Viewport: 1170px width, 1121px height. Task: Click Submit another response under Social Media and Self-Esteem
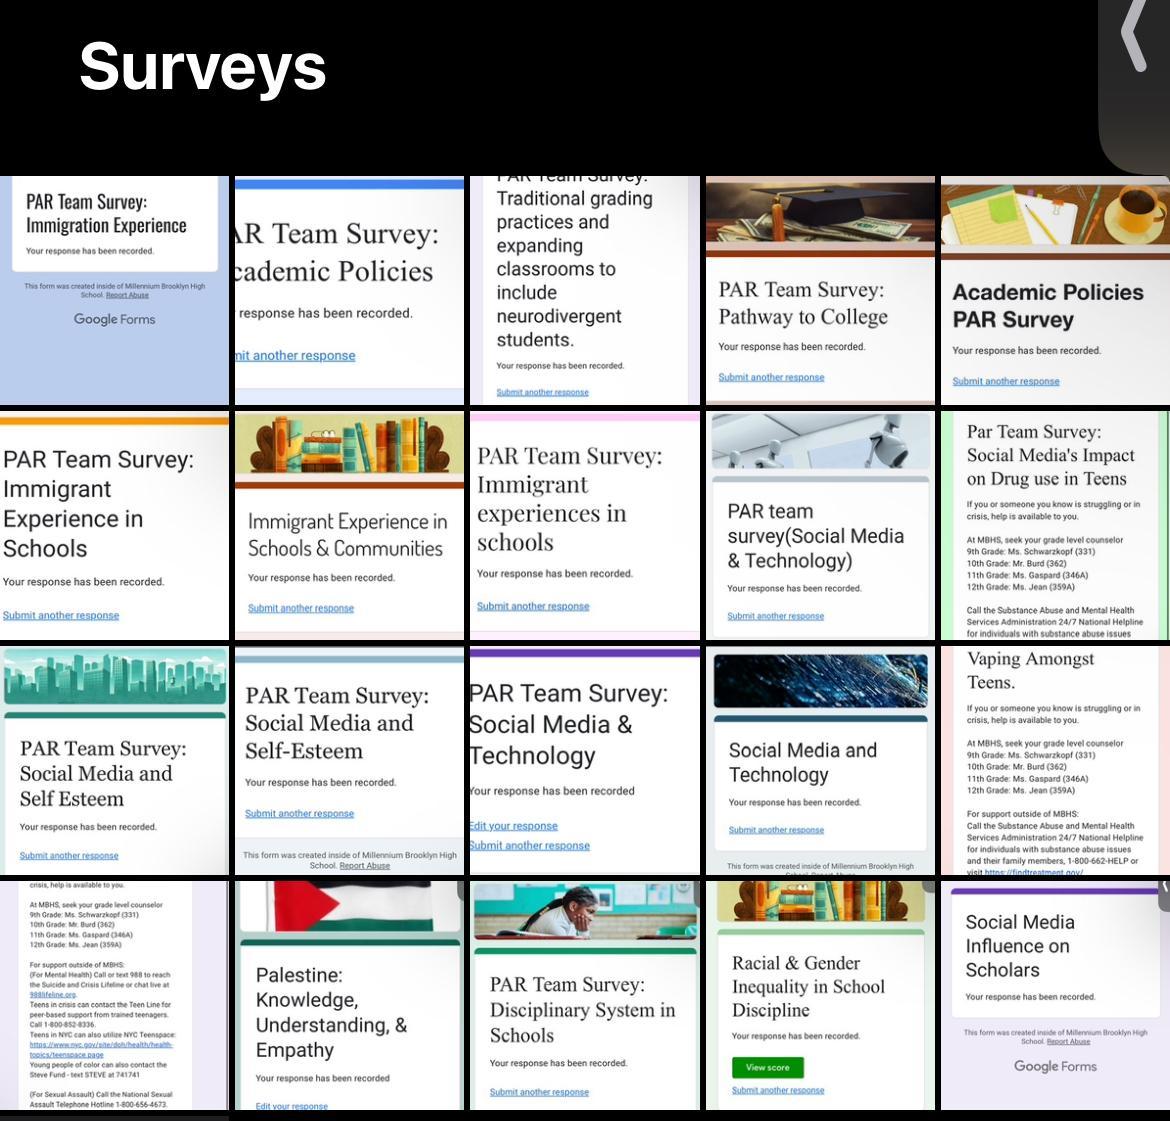(299, 814)
